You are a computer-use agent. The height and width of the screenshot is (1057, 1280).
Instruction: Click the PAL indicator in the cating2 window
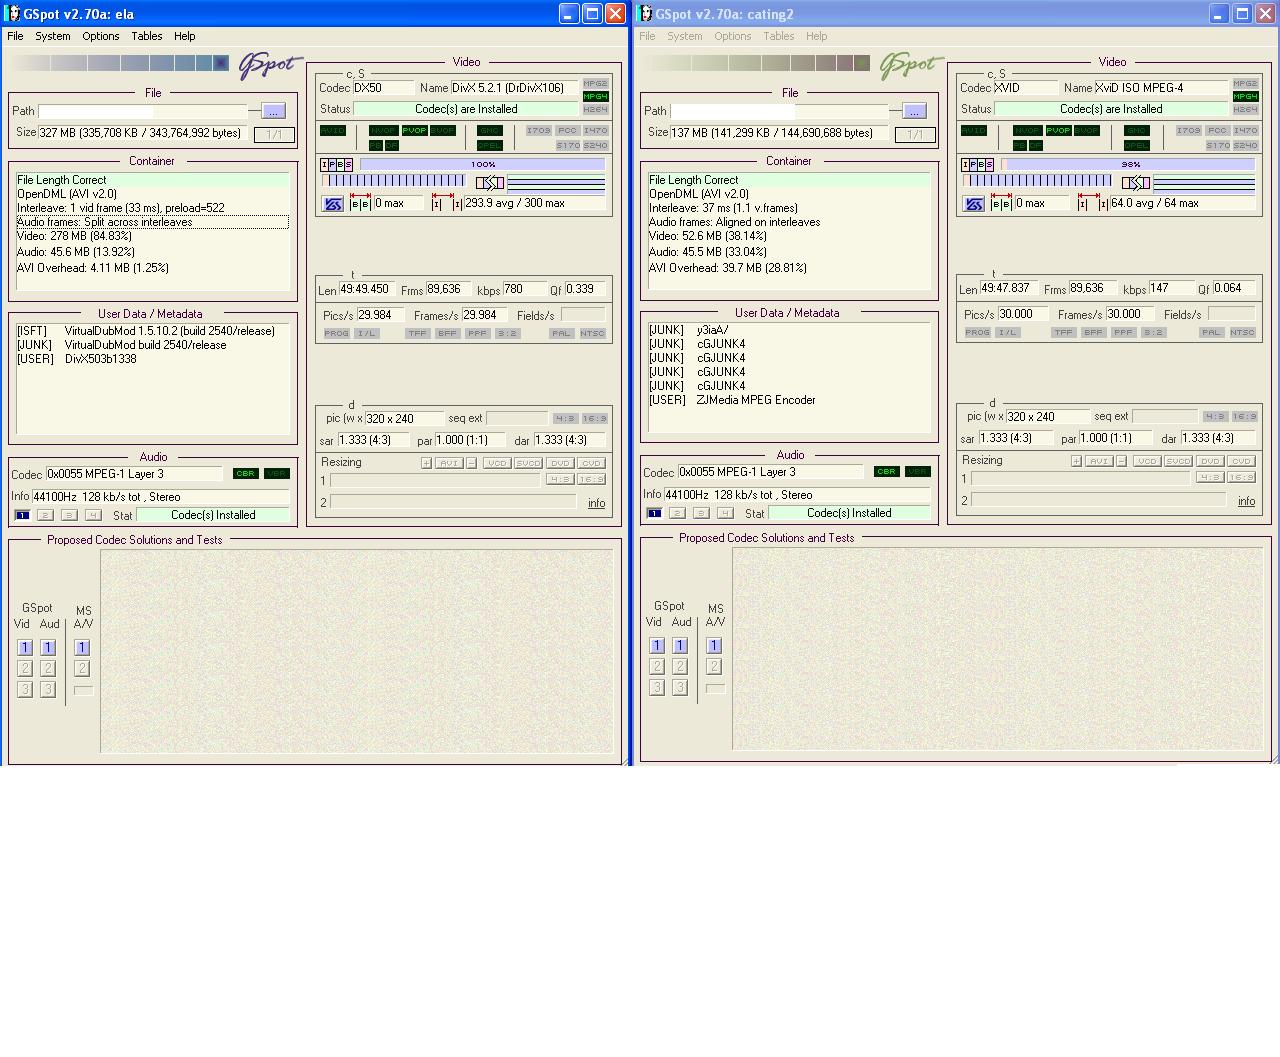(x=1211, y=333)
